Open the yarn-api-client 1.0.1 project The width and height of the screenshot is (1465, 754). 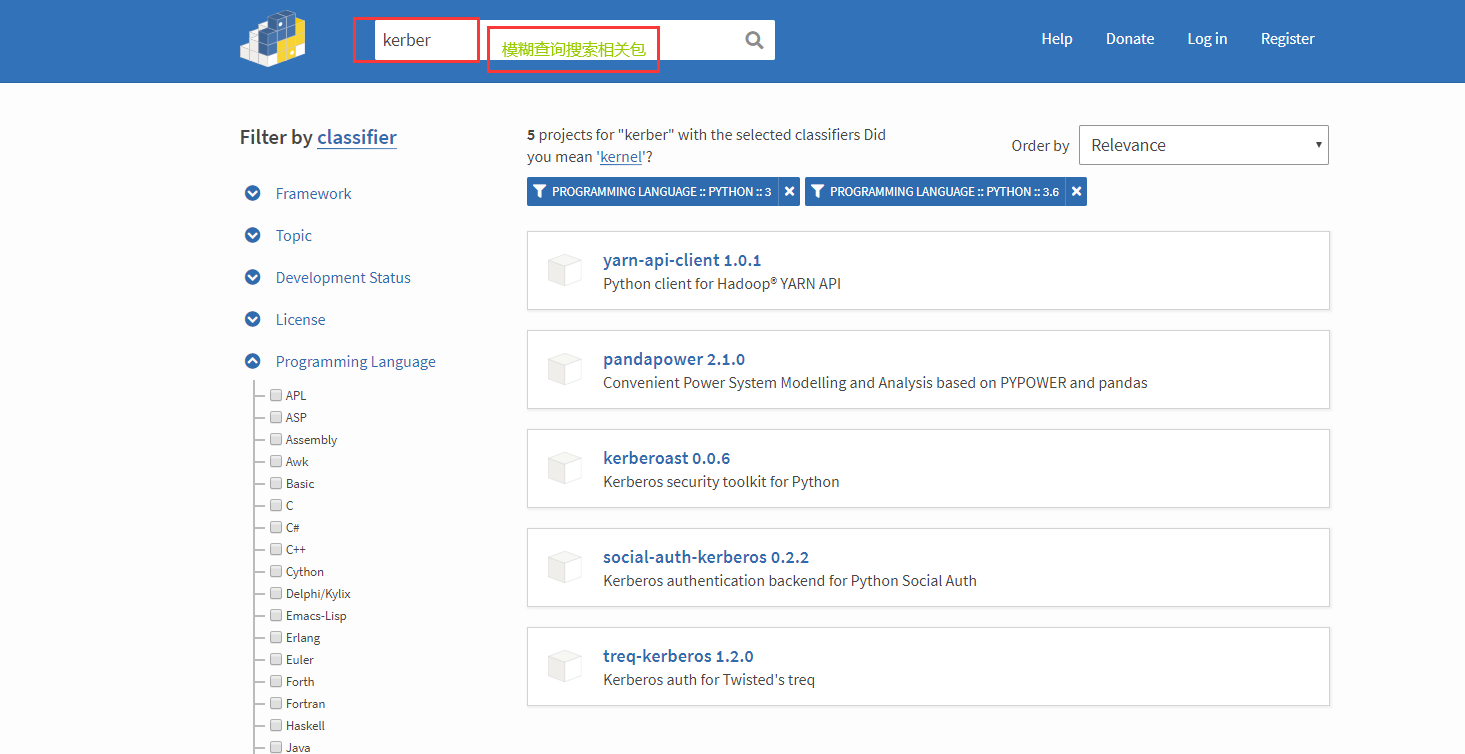[x=682, y=260]
